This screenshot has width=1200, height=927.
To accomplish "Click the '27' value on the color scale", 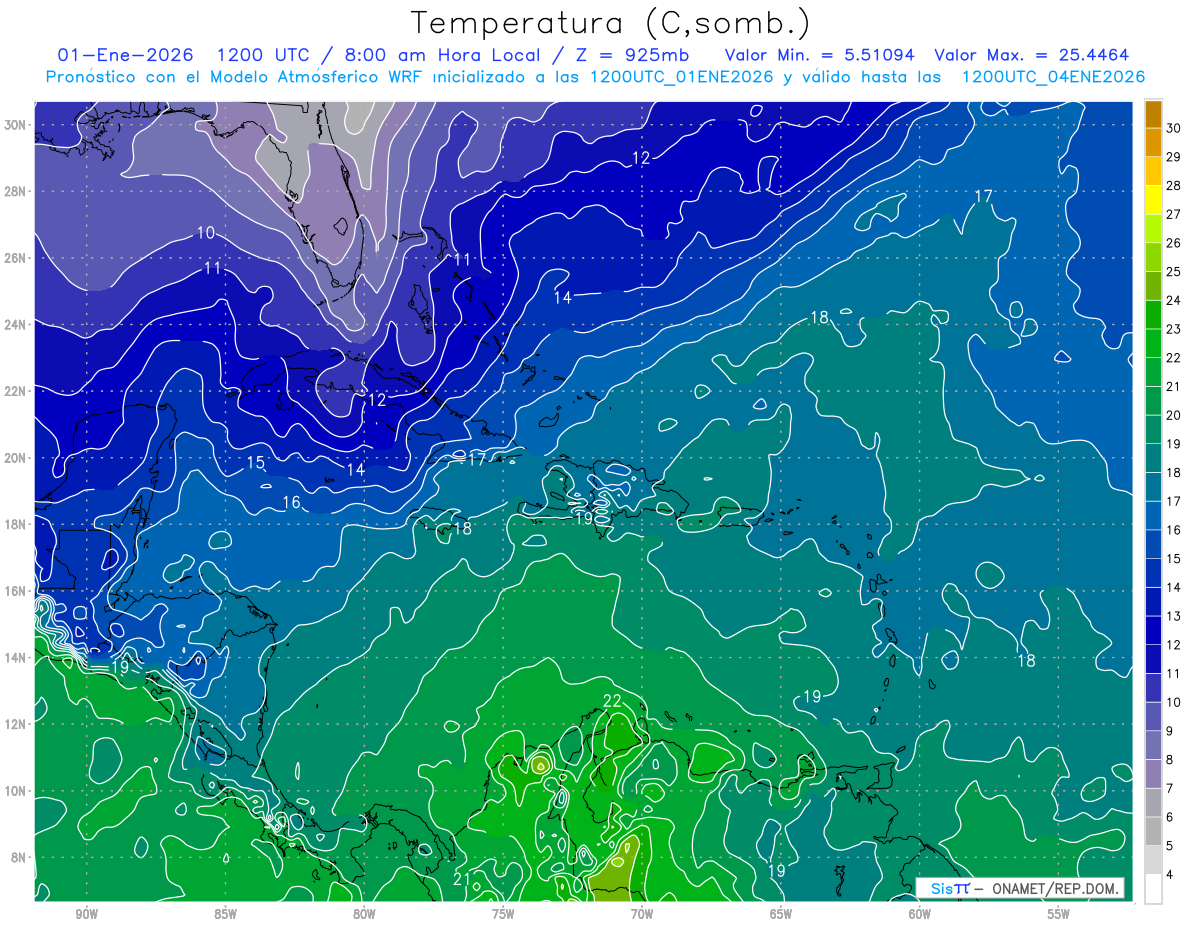I will pos(1174,214).
